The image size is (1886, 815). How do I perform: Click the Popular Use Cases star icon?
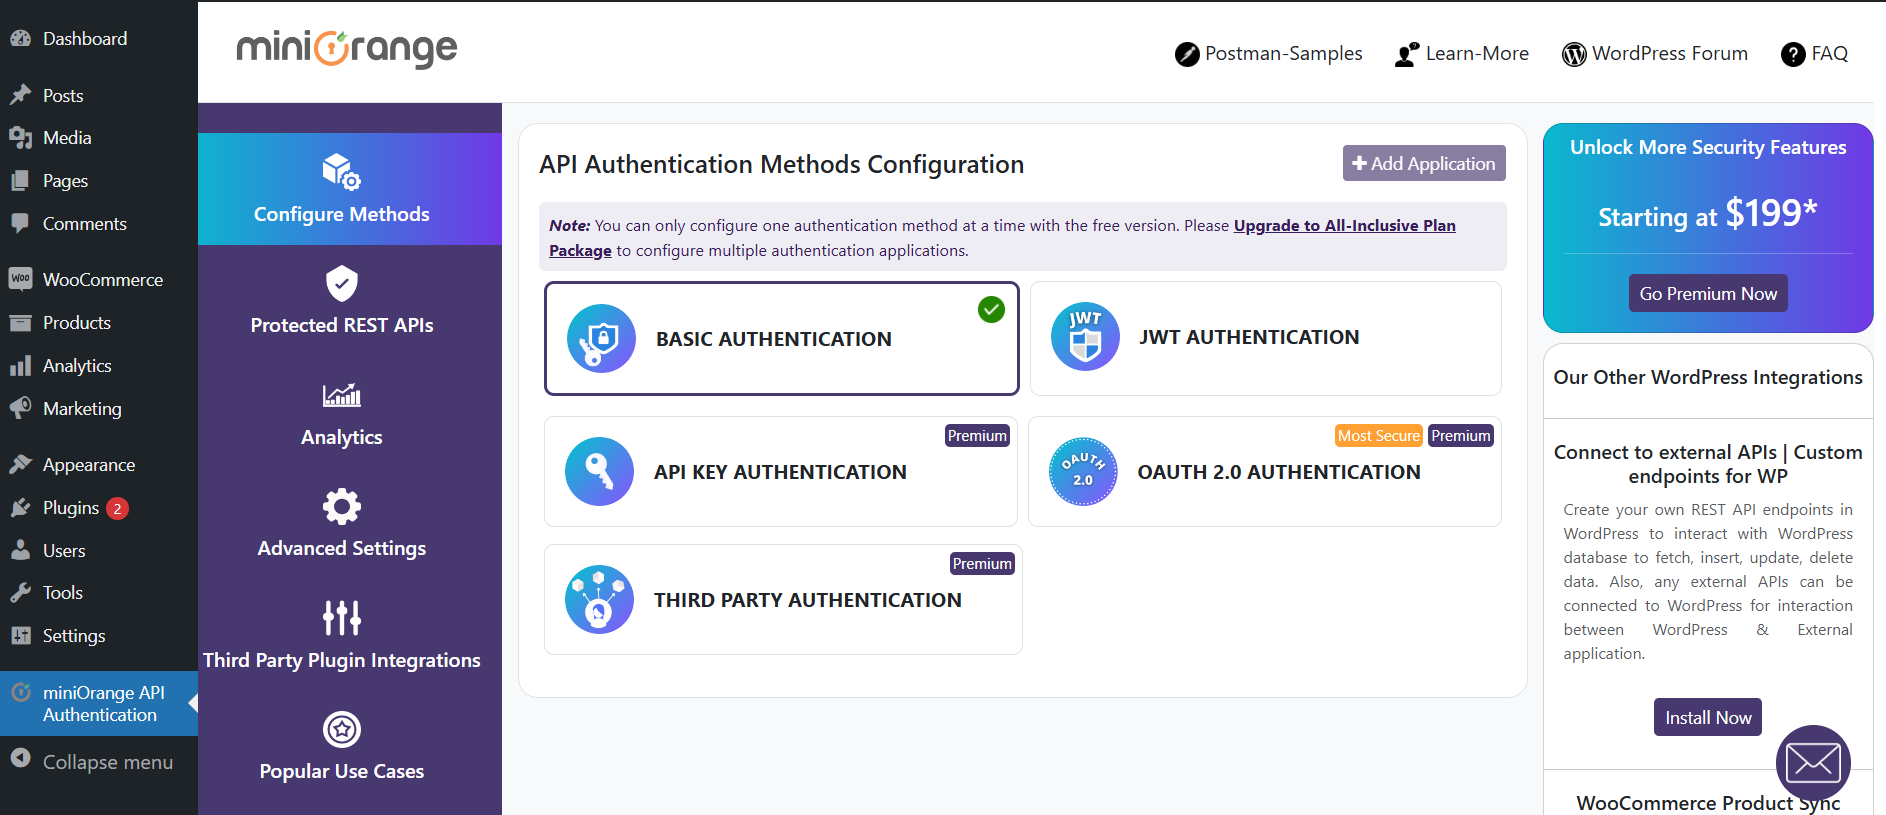(x=342, y=730)
